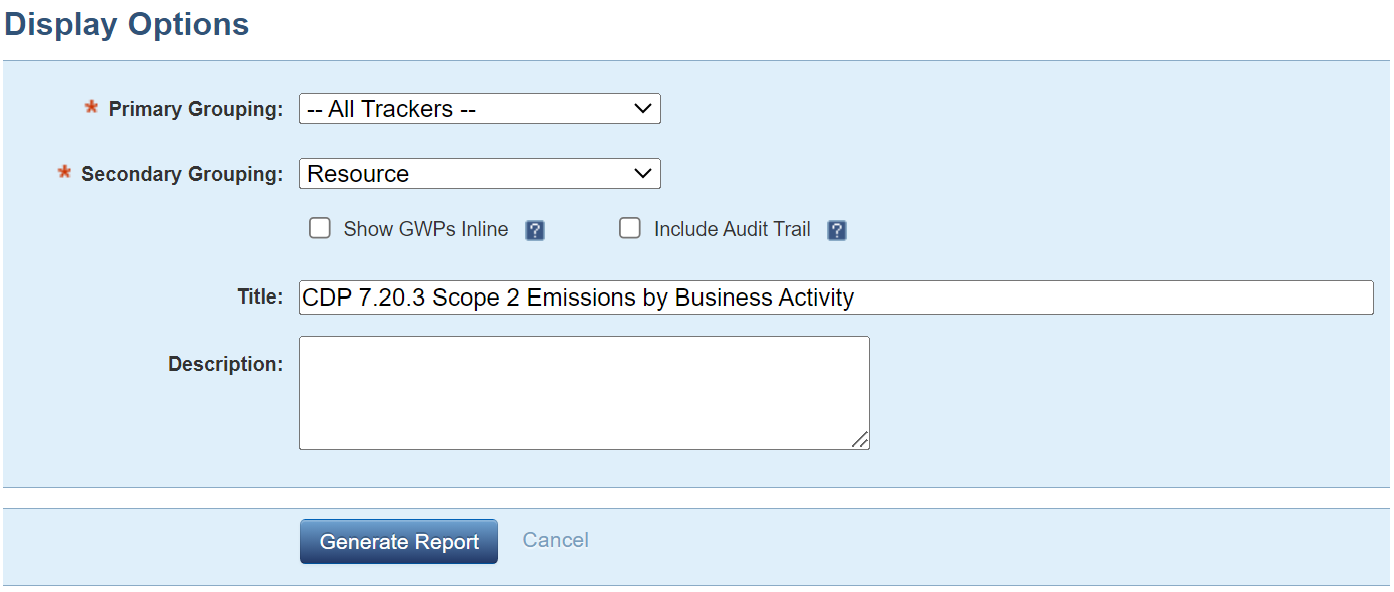Open the Primary Grouping dropdown
This screenshot has width=1394, height=592.
pyautogui.click(x=480, y=109)
